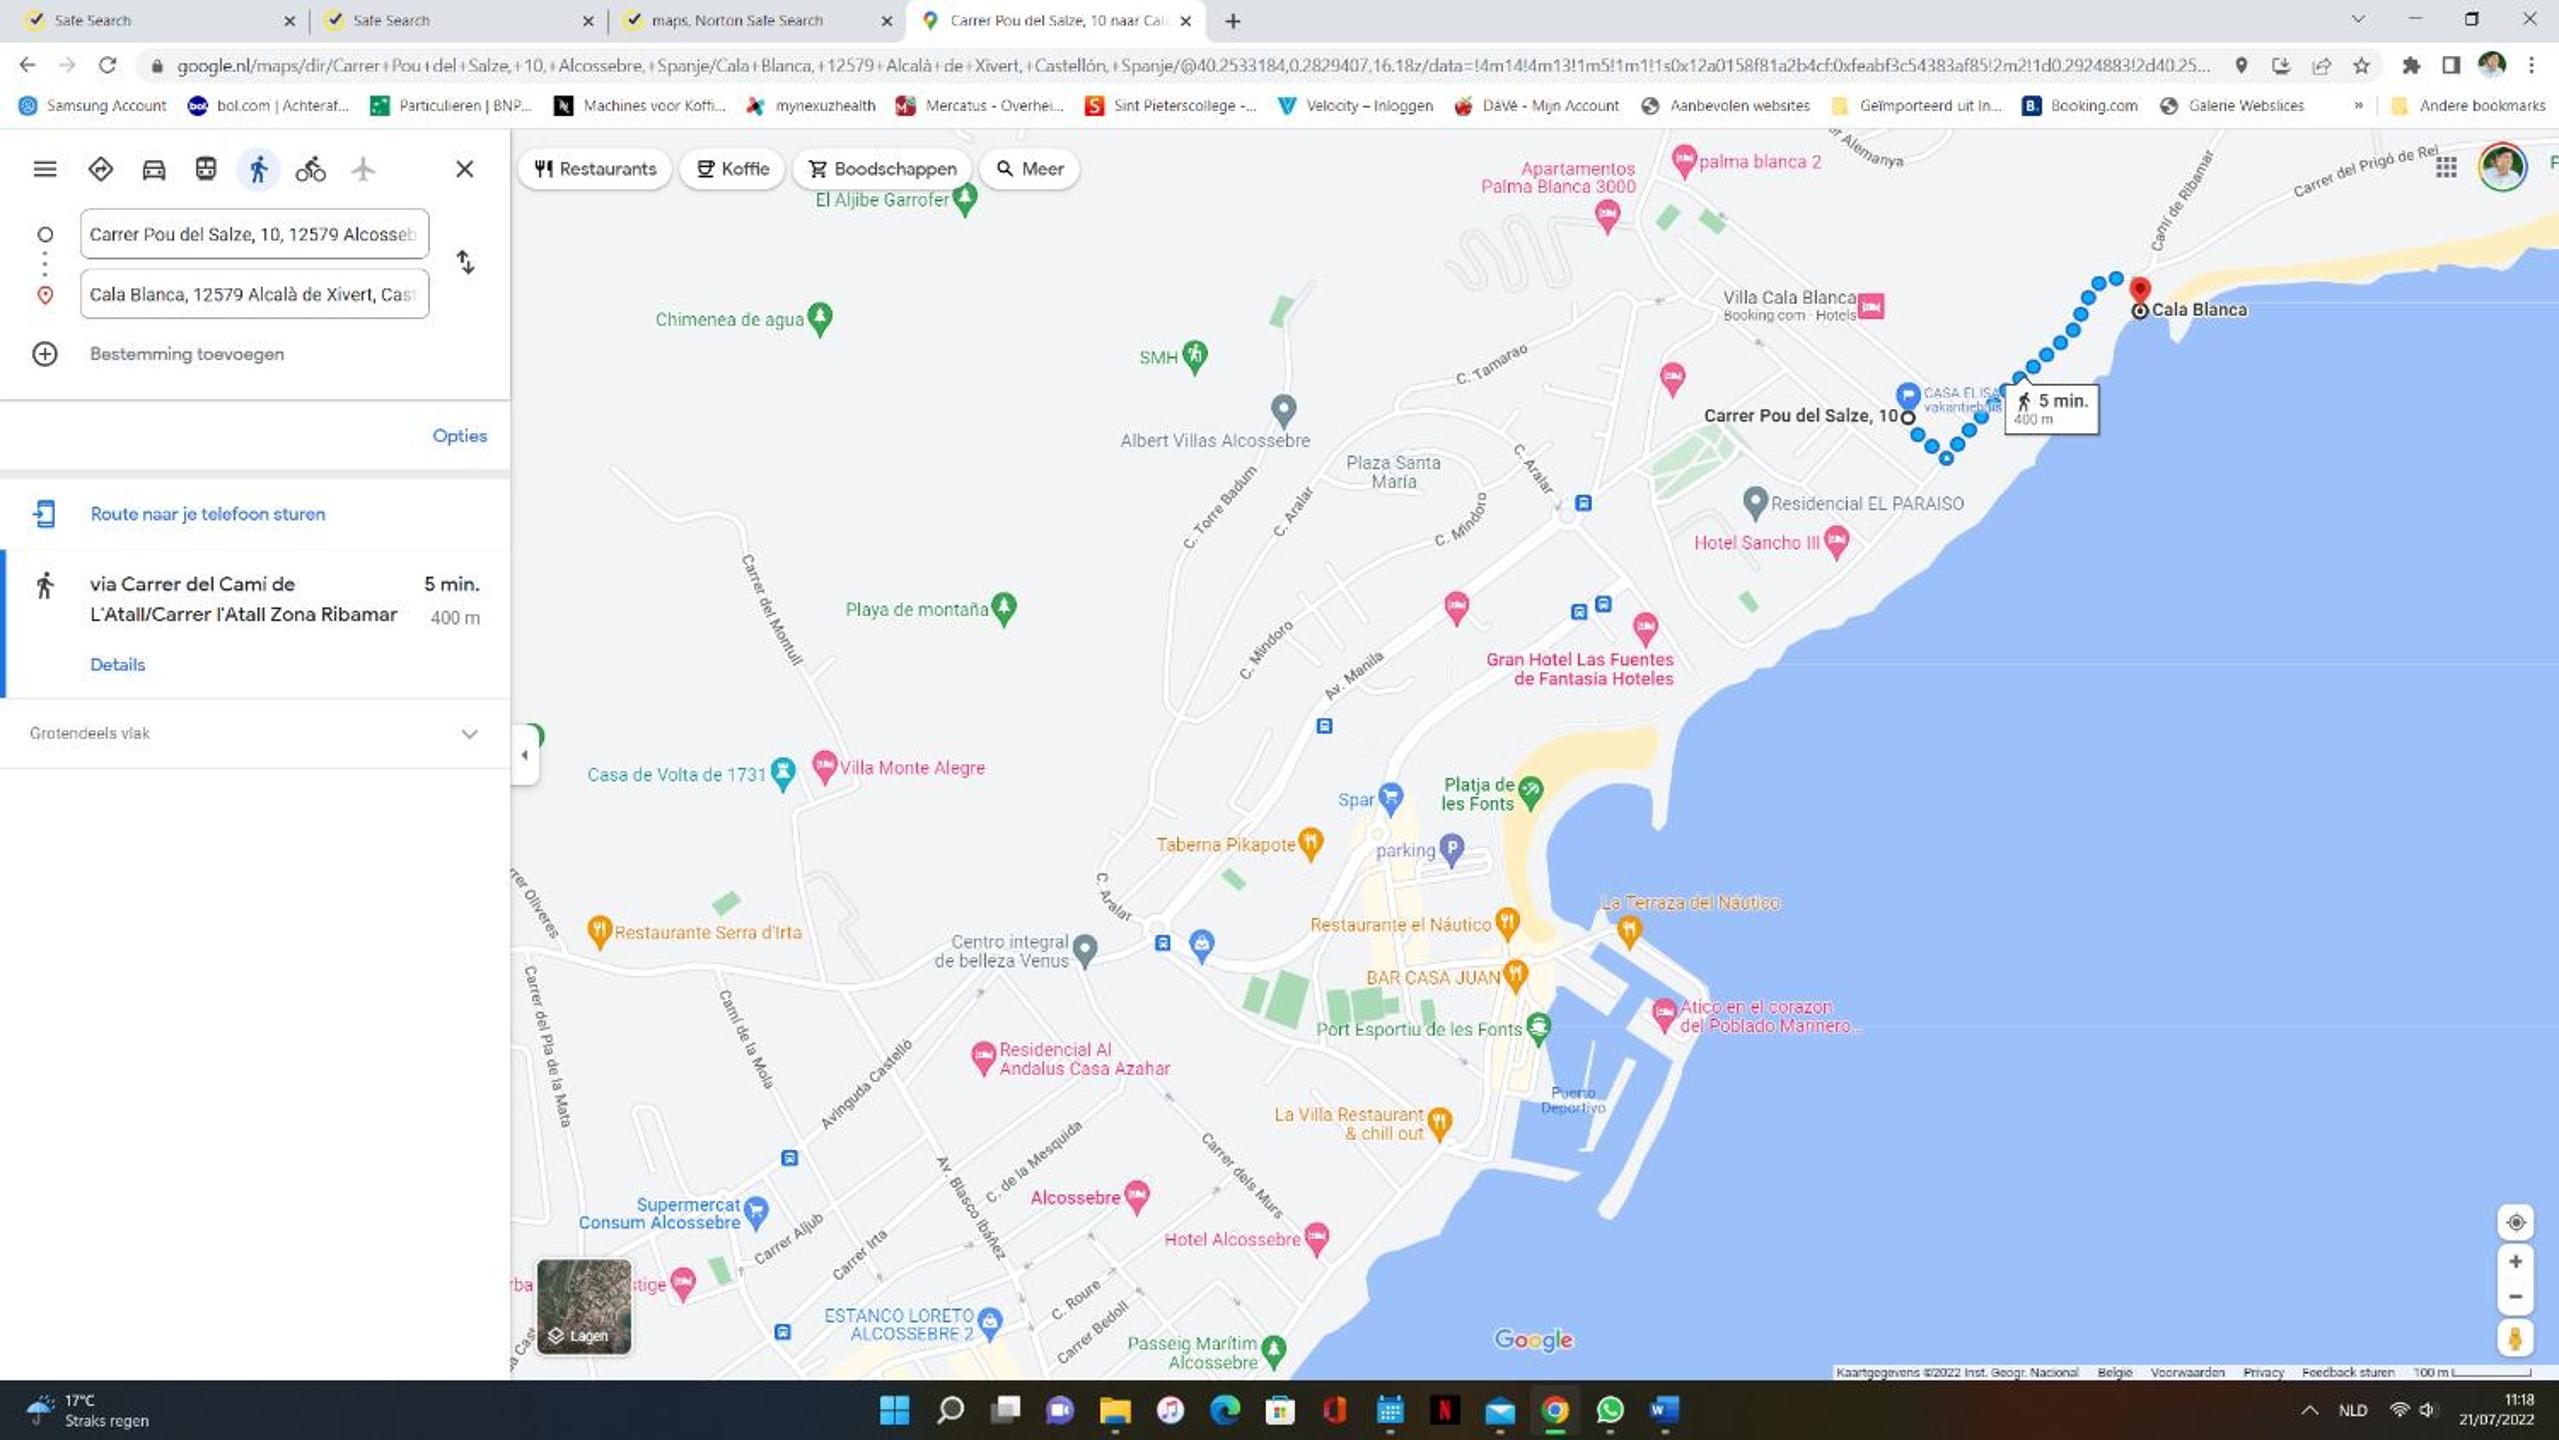Expand the Opties route options

(460, 436)
